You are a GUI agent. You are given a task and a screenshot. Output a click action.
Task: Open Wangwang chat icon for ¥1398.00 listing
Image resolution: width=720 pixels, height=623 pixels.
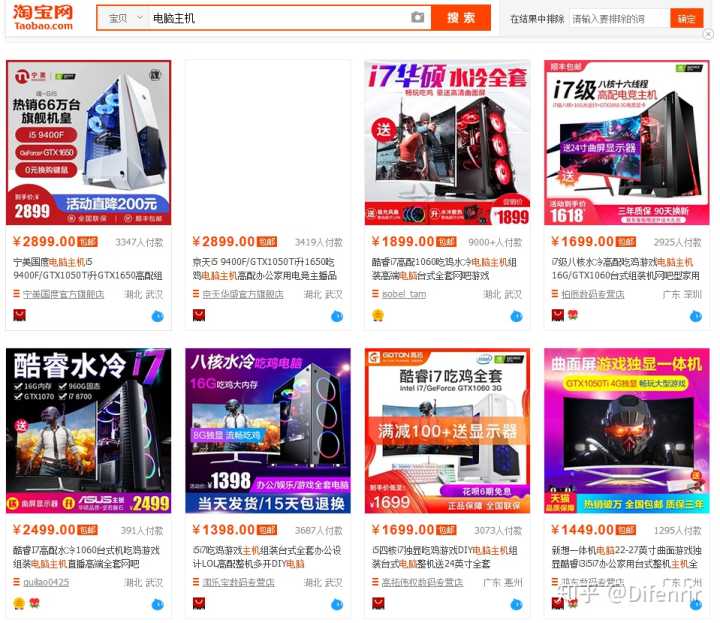click(x=337, y=604)
